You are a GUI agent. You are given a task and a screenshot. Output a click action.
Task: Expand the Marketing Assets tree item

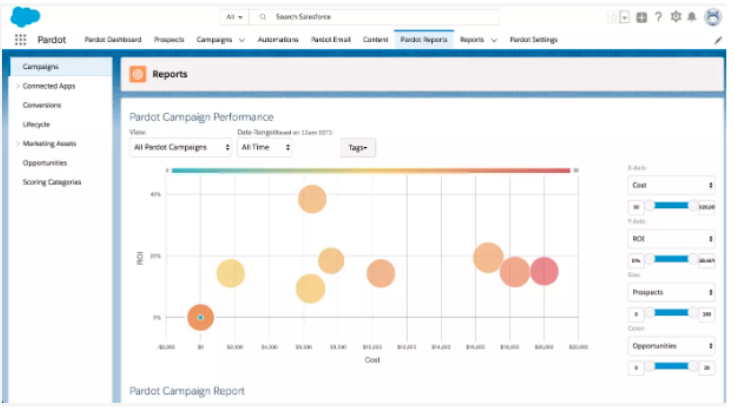[18, 144]
